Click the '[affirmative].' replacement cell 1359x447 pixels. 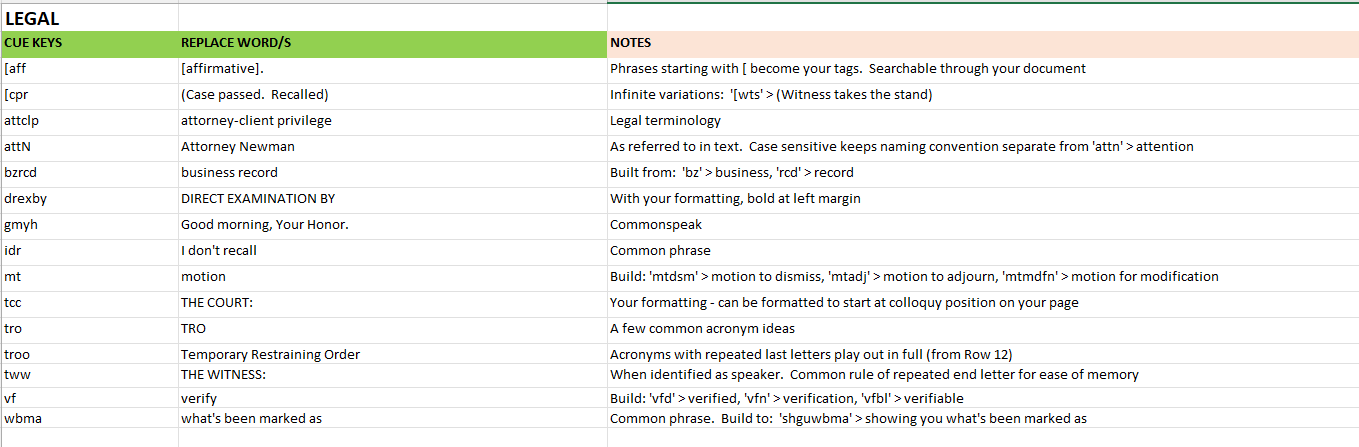click(x=392, y=70)
